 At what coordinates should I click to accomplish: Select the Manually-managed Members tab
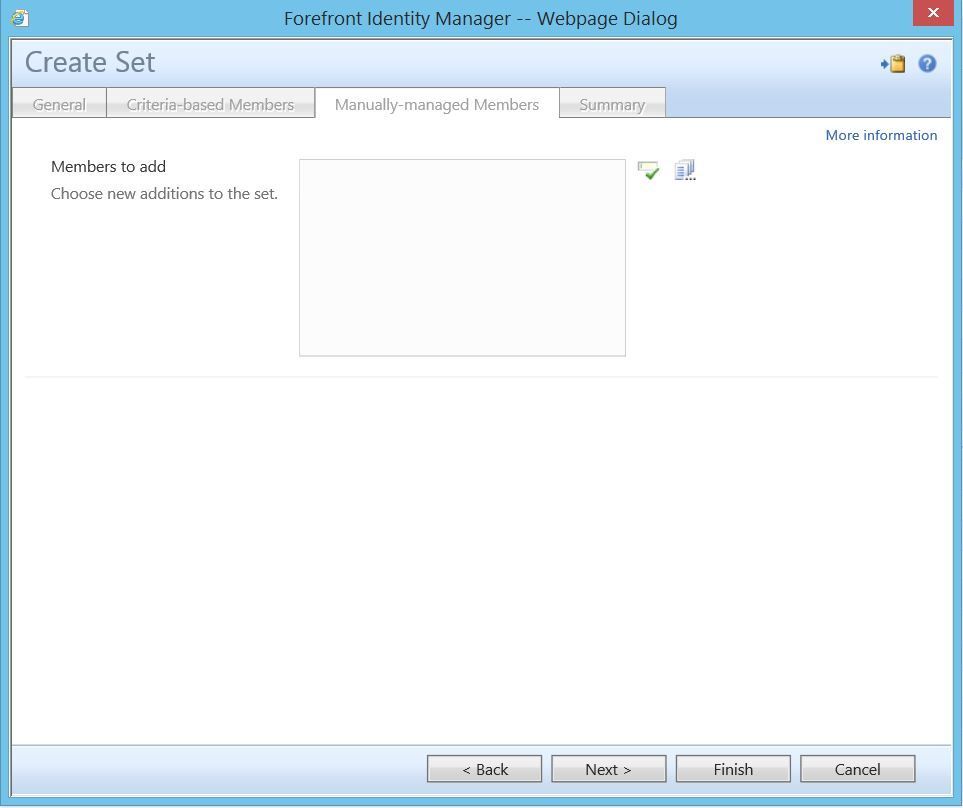[x=437, y=104]
